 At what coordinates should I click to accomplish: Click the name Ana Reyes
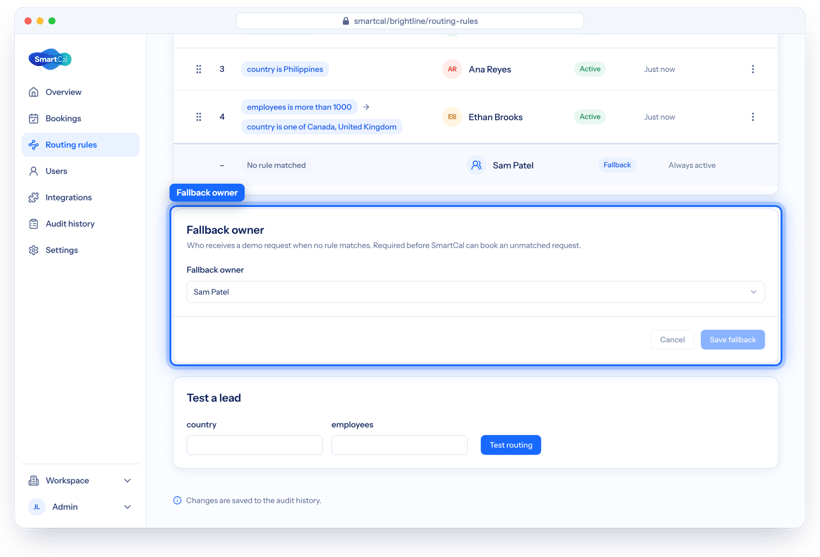point(490,69)
